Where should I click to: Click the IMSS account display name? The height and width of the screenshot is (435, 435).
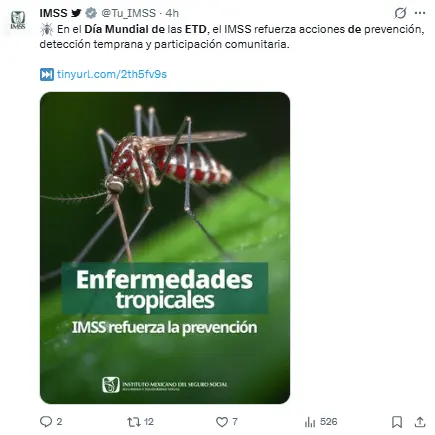tap(53, 13)
